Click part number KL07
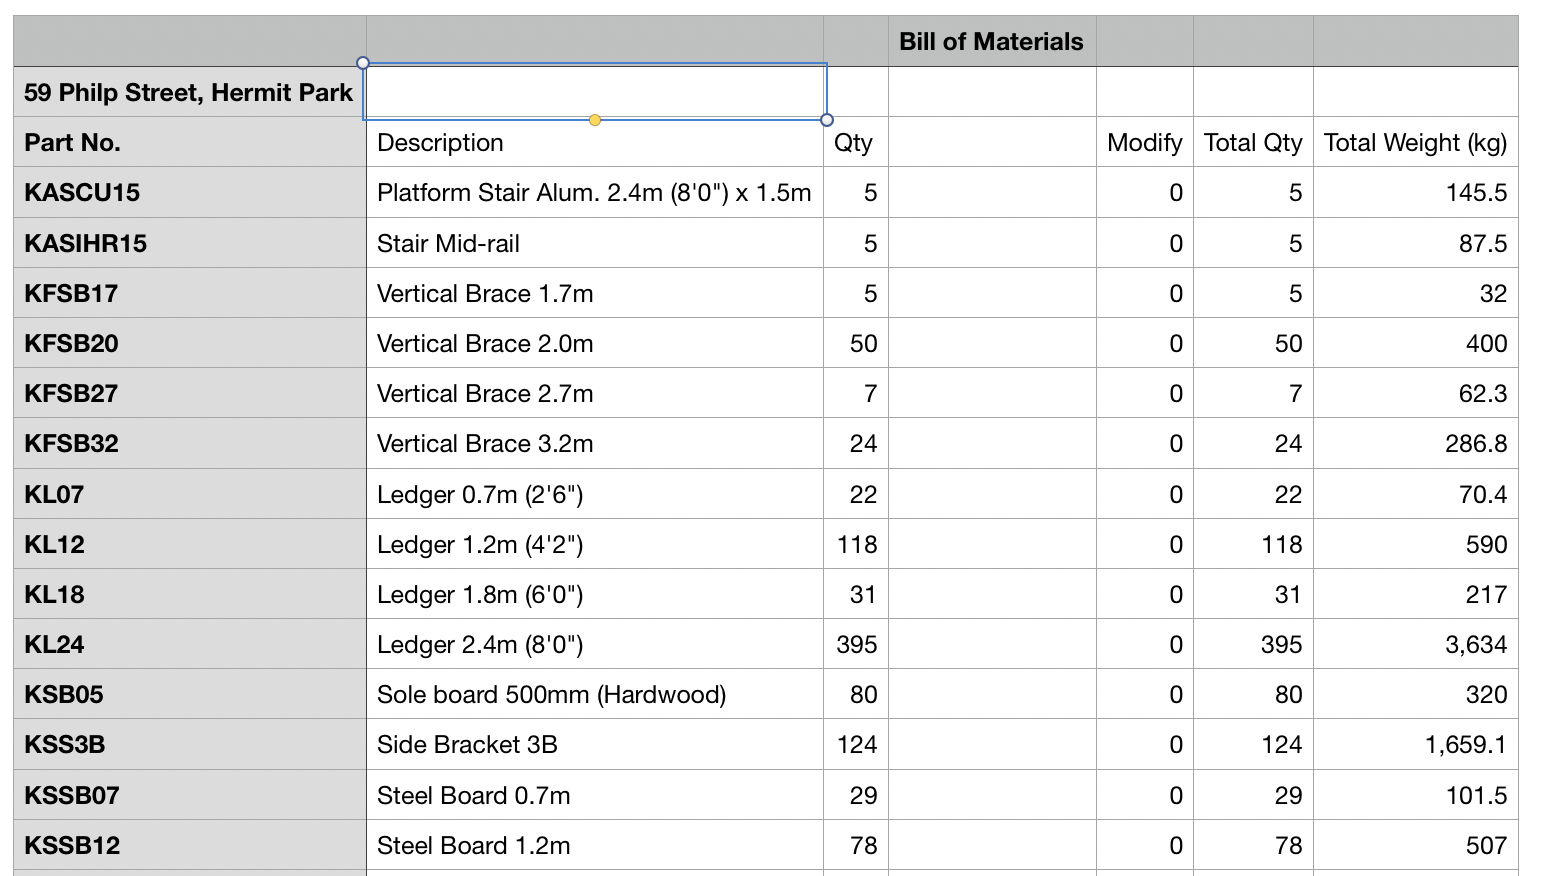Screen dimensions: 1542x876 click(x=190, y=494)
